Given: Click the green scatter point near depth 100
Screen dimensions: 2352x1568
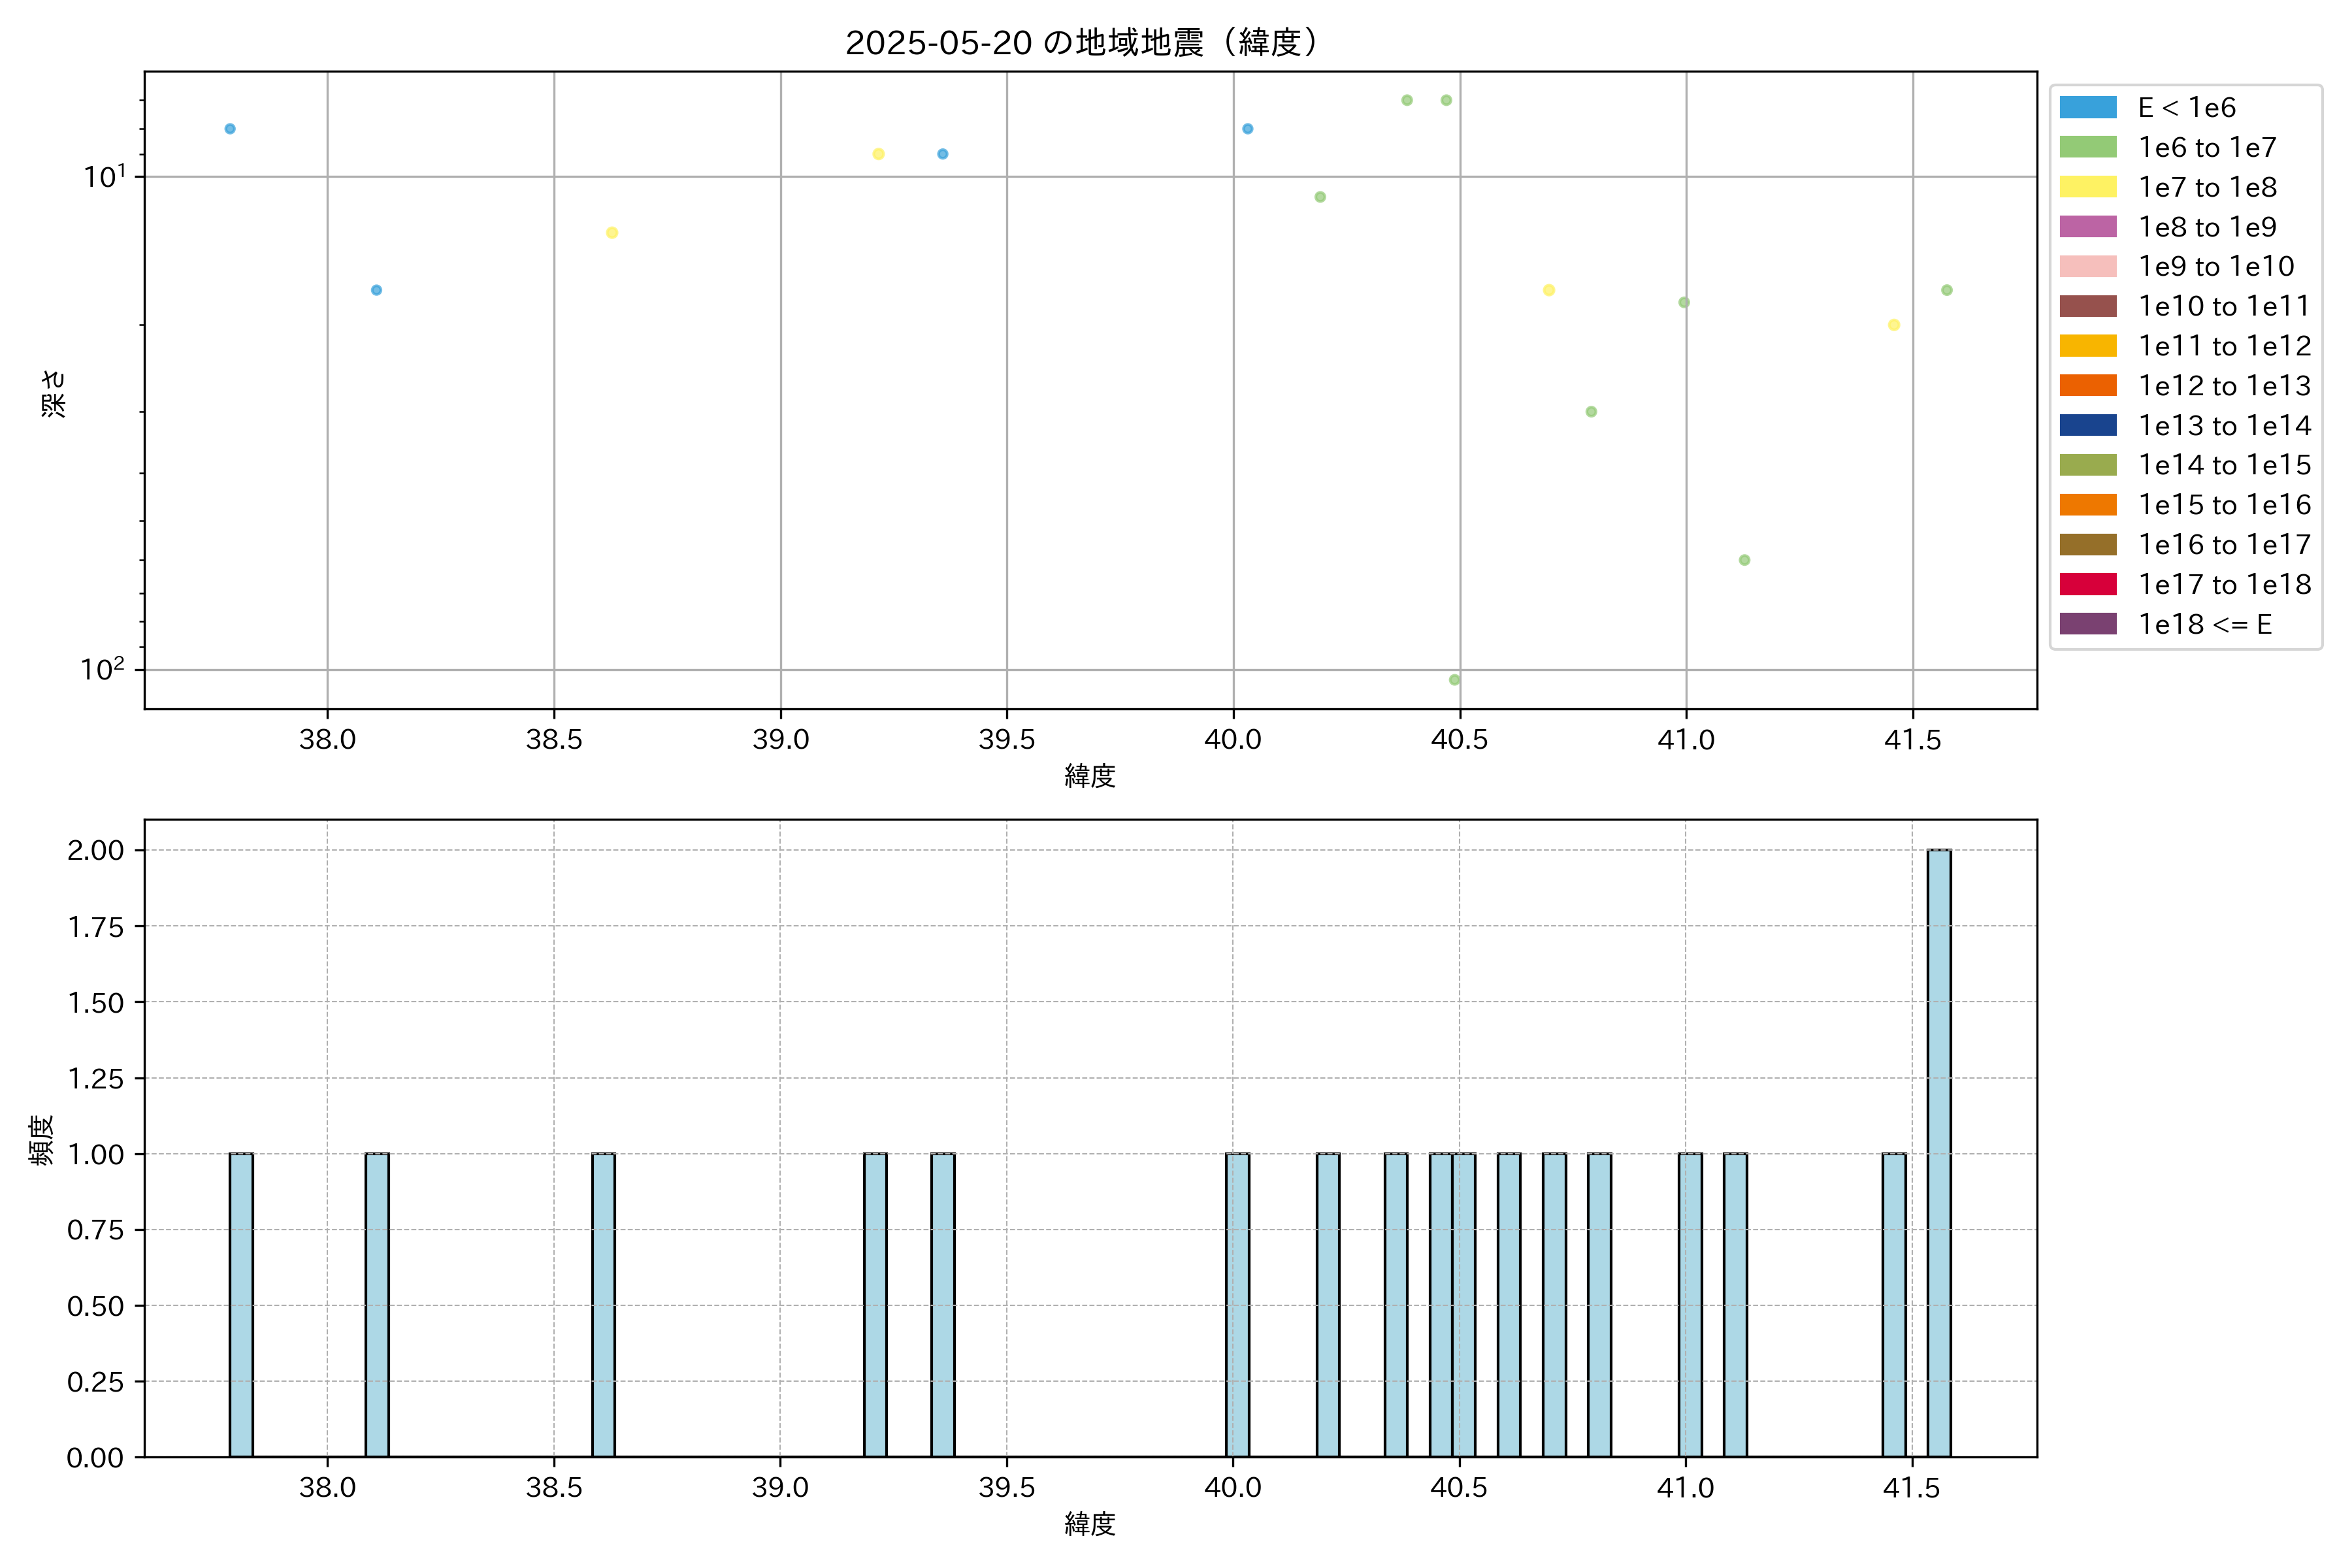Looking at the screenshot, I should [x=1454, y=680].
